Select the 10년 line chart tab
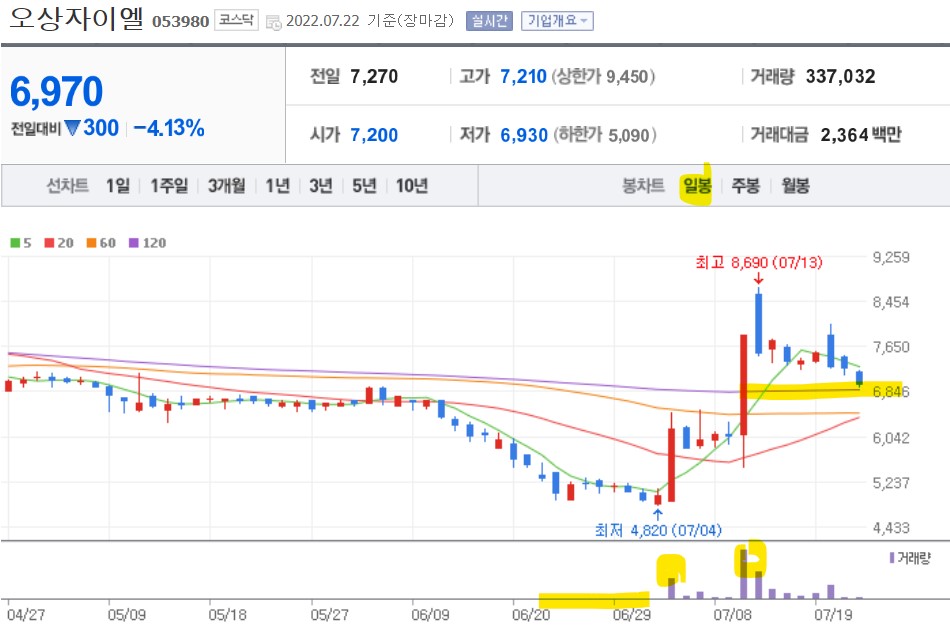Viewport: 950px width, 638px height. 412,185
